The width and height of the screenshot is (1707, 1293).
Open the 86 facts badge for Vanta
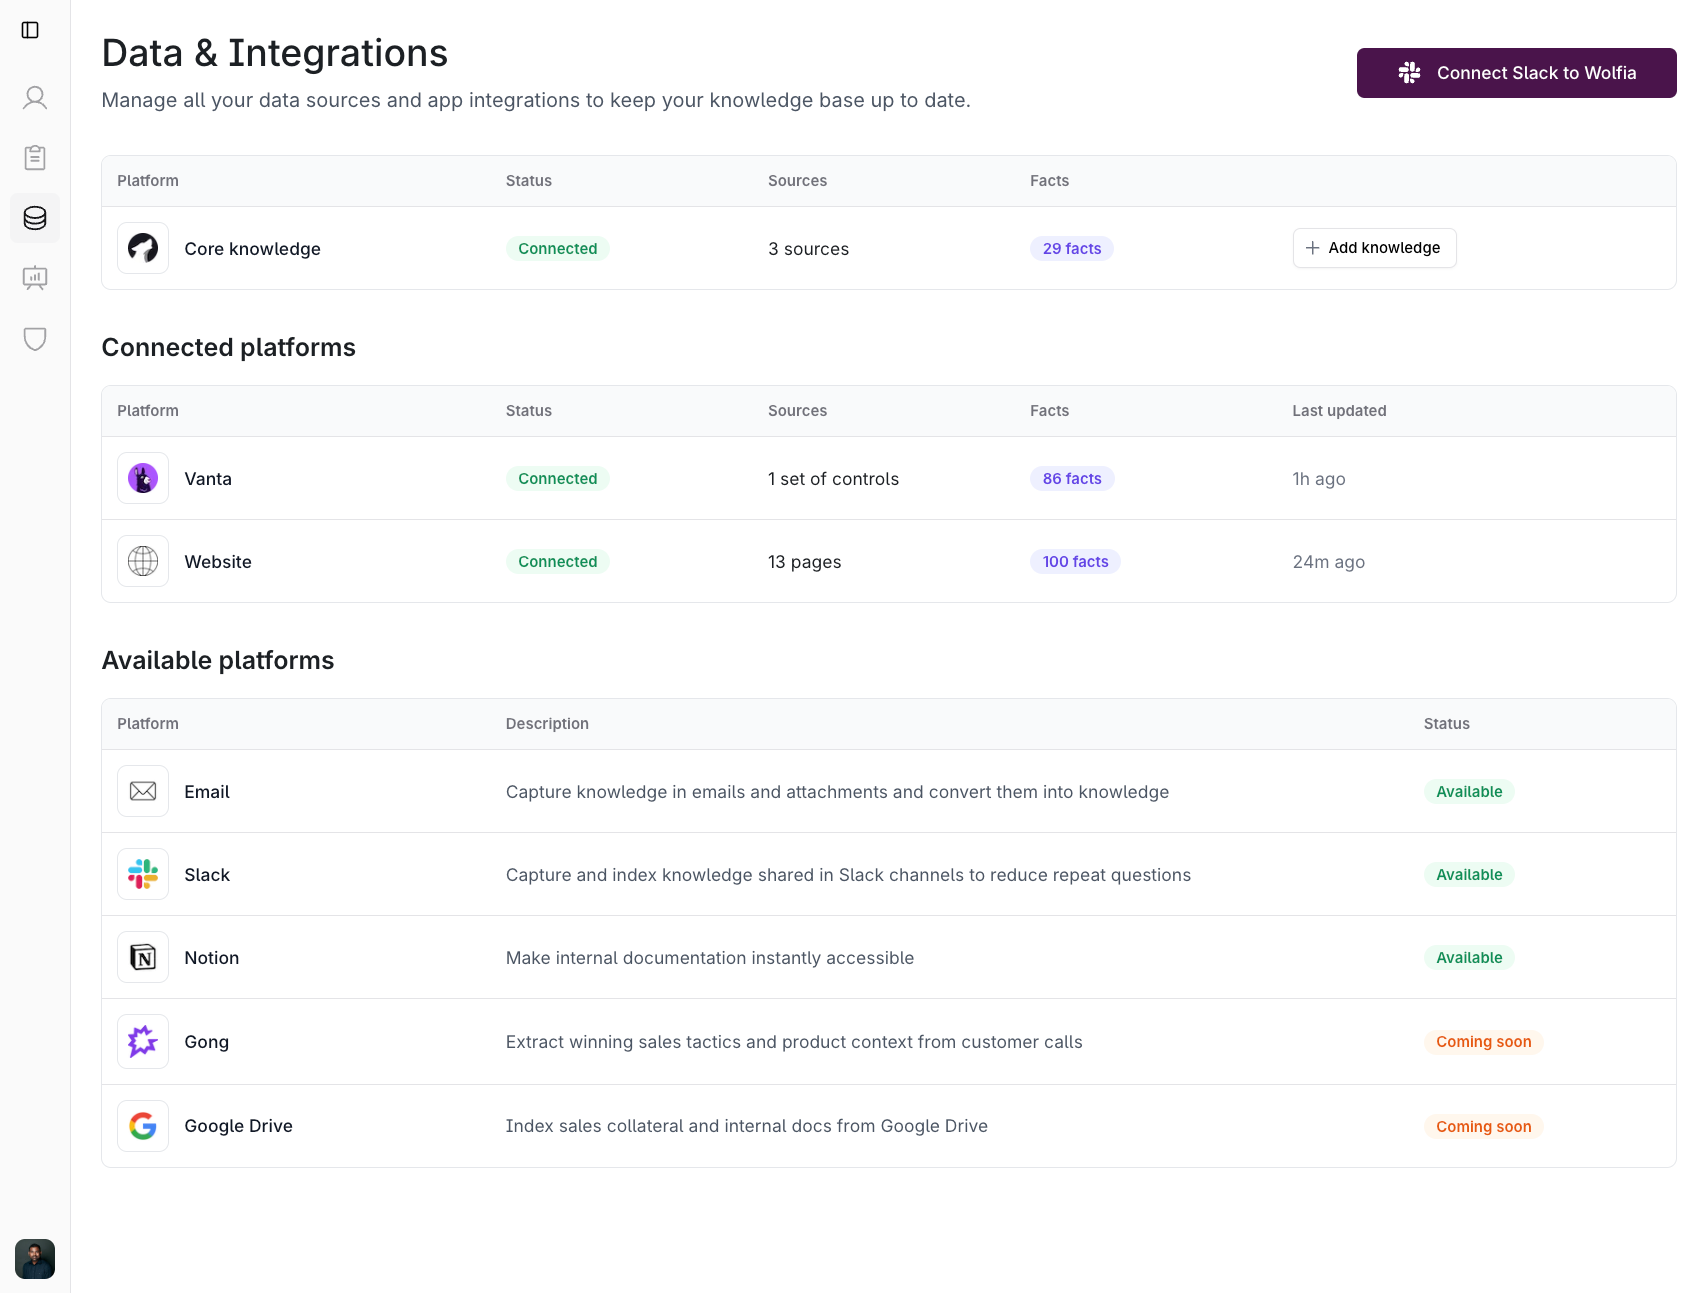1071,478
